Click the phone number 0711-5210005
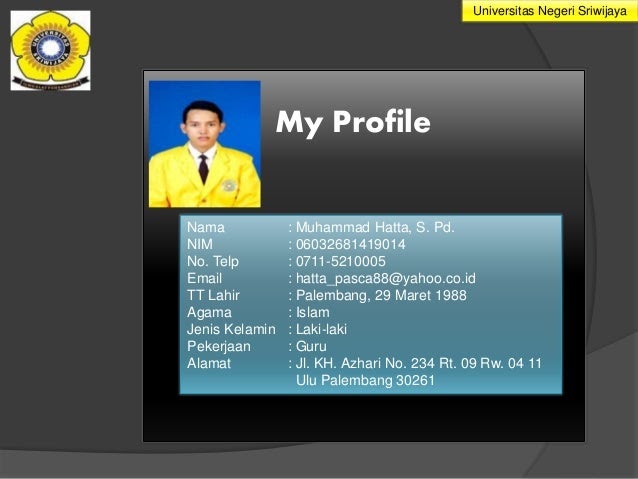Viewport: 638px width, 479px height. pyautogui.click(x=341, y=261)
